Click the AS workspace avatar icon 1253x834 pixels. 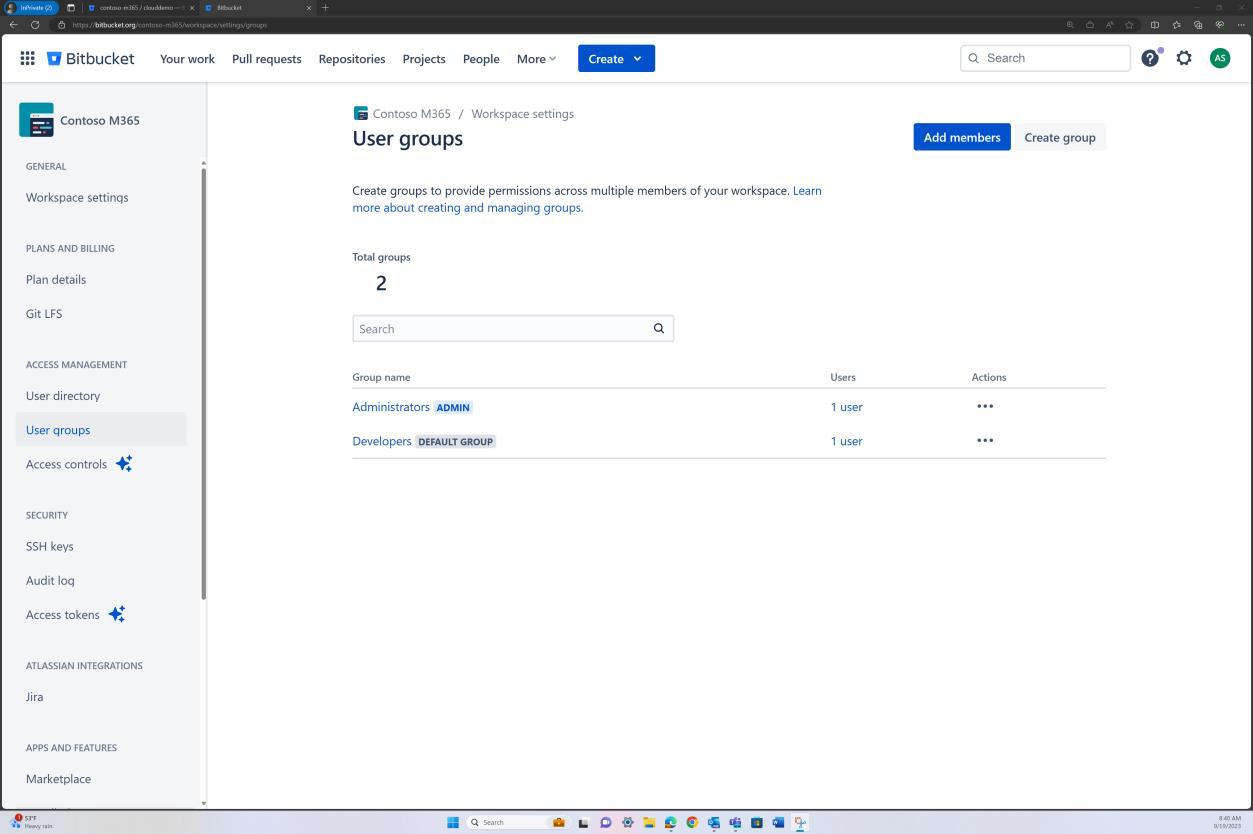click(x=1220, y=58)
